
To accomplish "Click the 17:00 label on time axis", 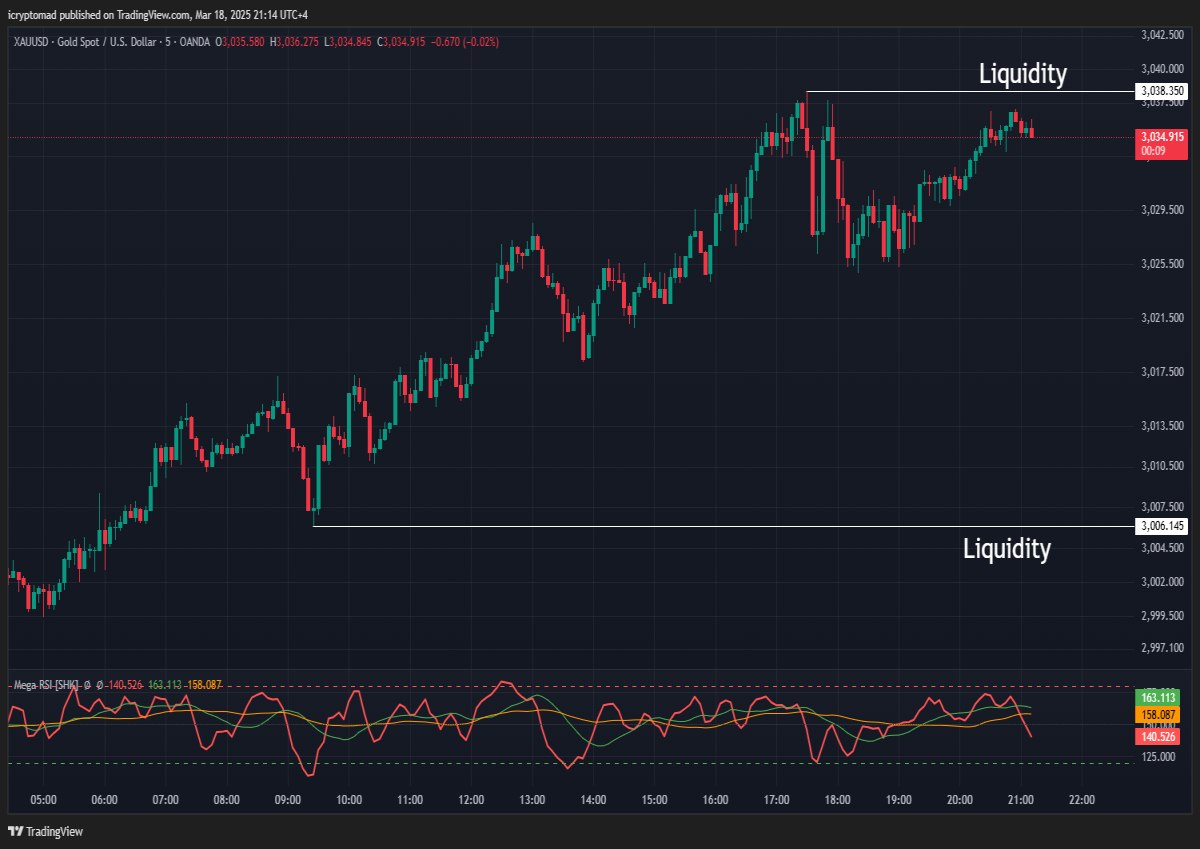I will 776,800.
